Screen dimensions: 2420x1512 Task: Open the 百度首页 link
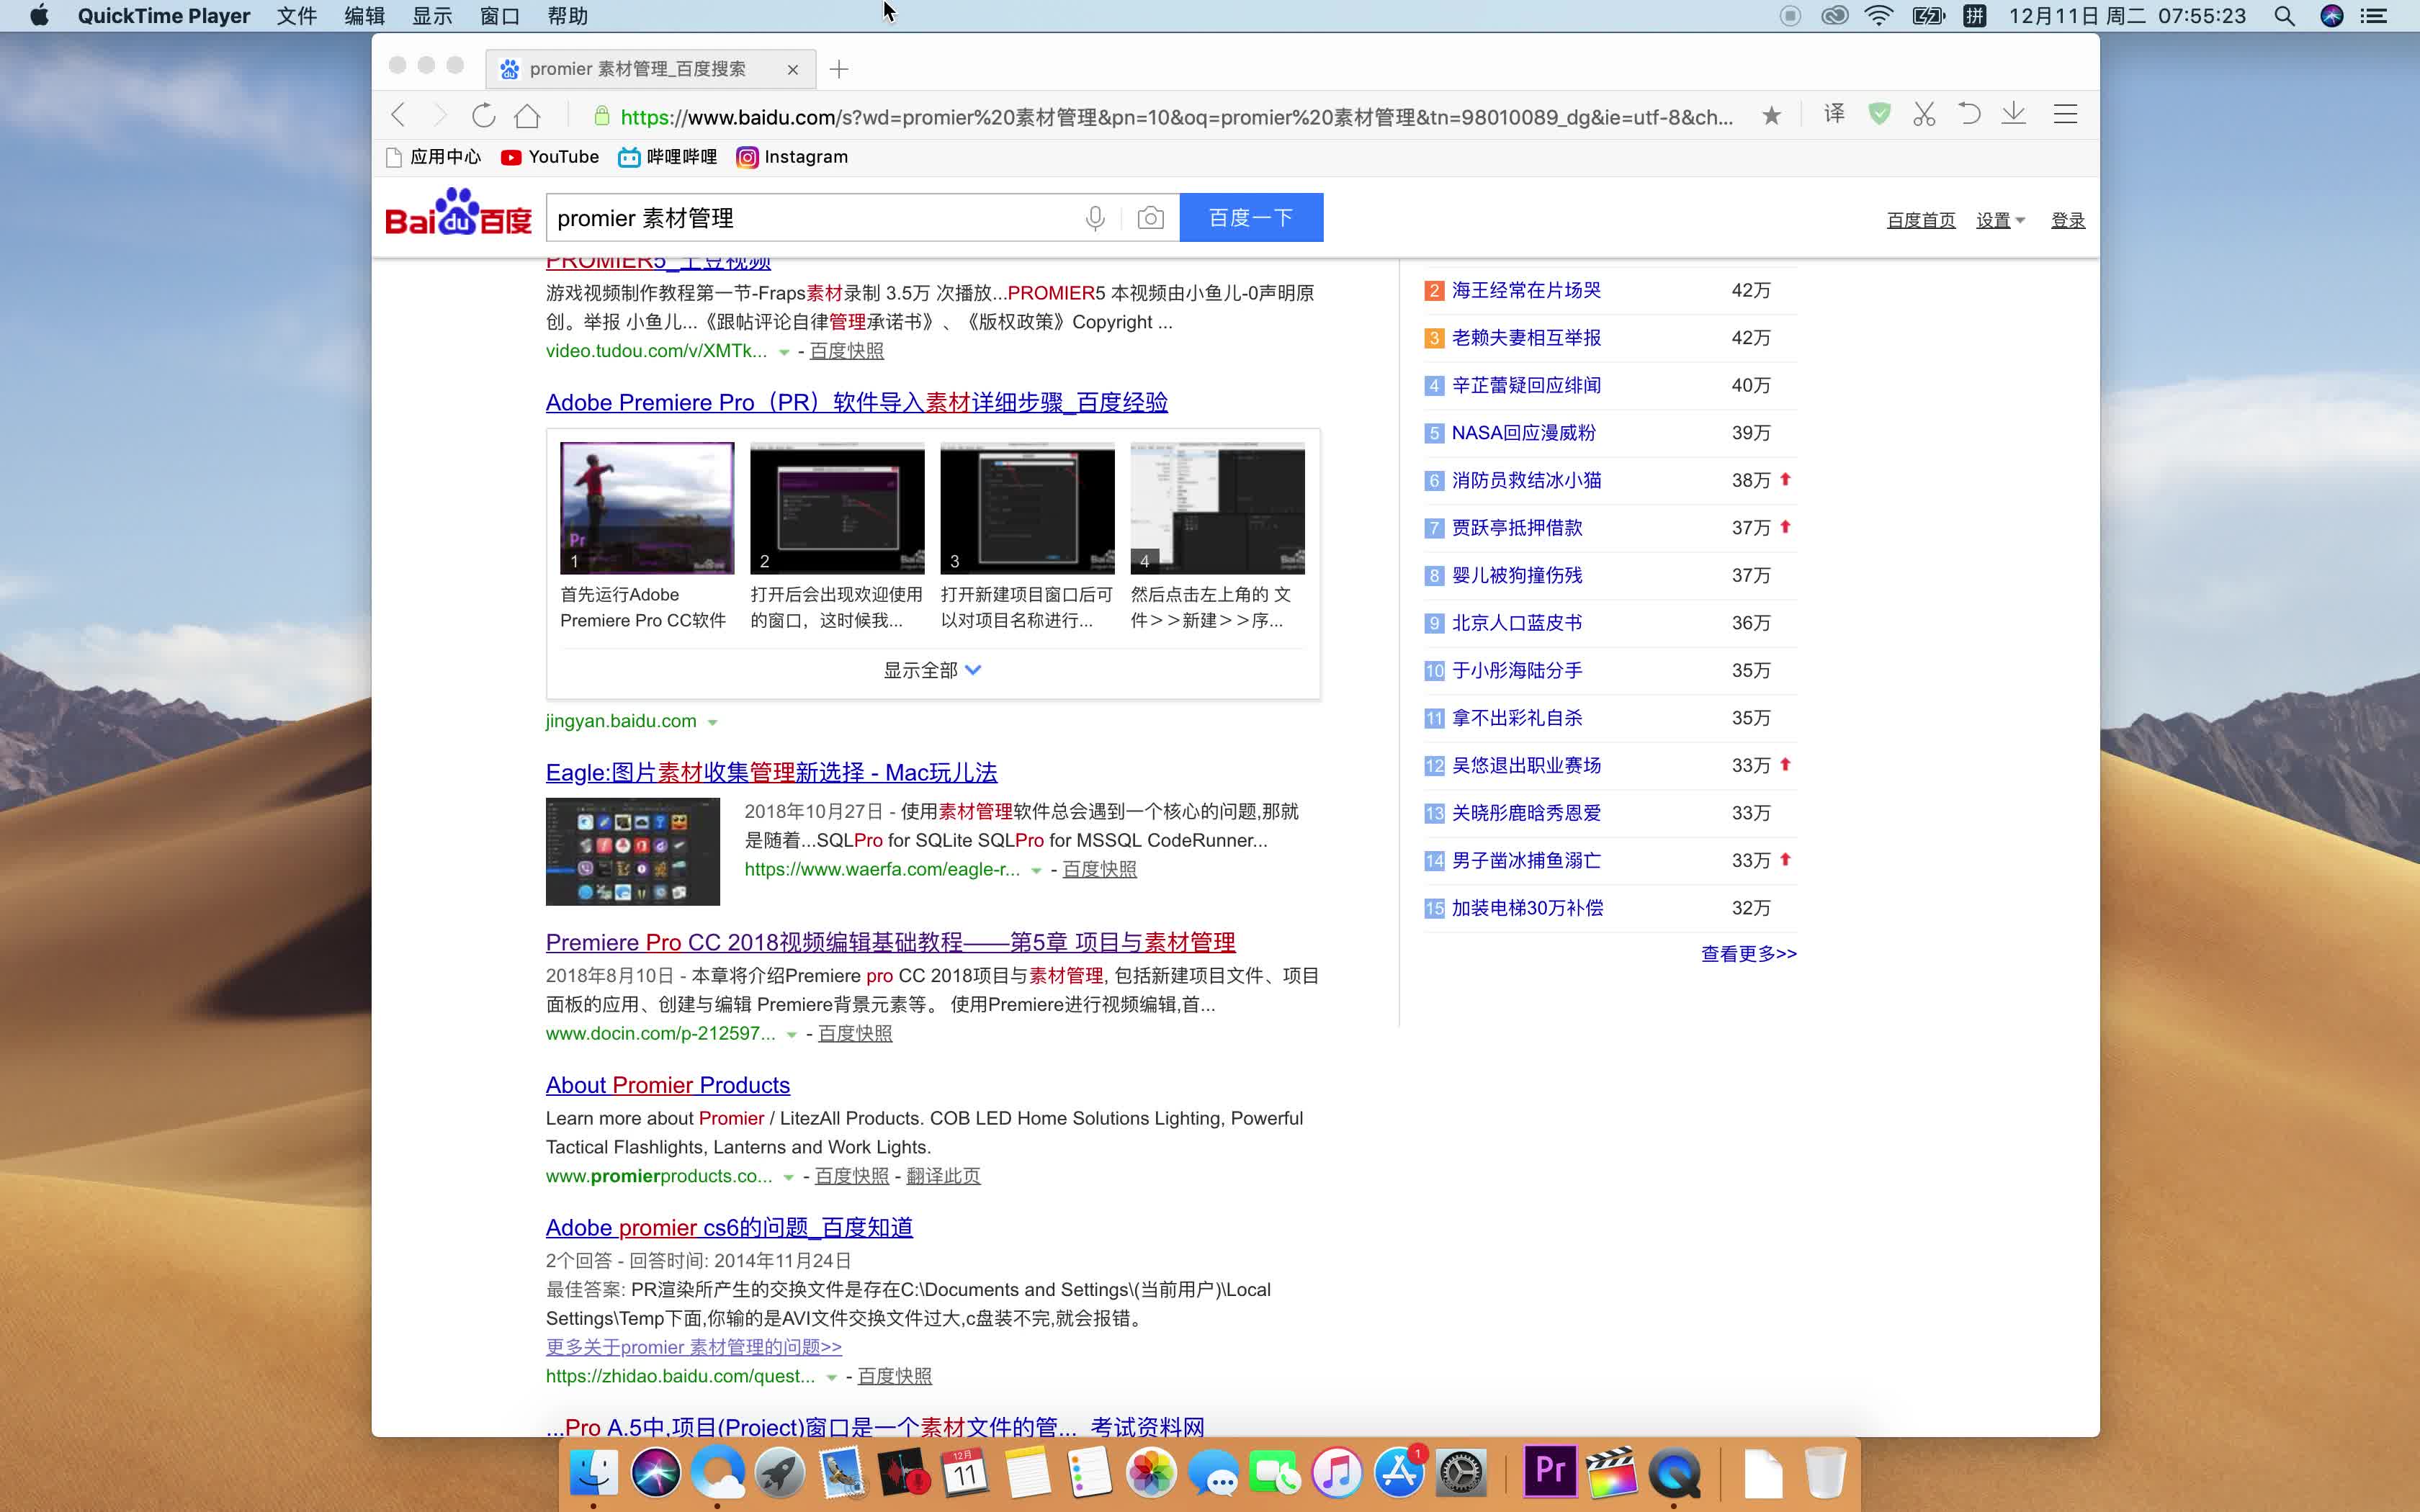1921,220
